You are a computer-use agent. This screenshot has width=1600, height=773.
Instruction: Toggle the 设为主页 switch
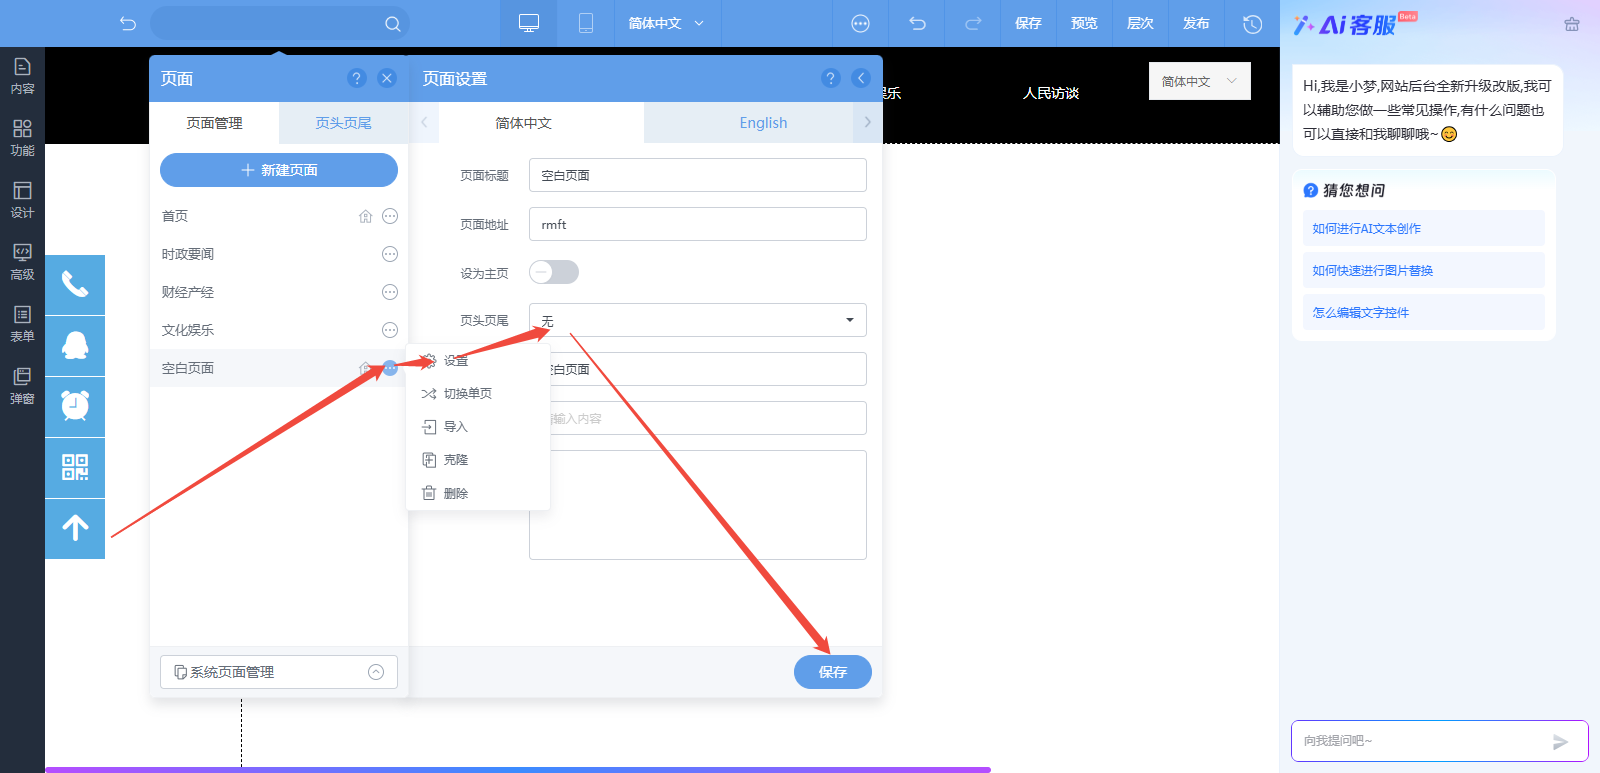pos(554,272)
